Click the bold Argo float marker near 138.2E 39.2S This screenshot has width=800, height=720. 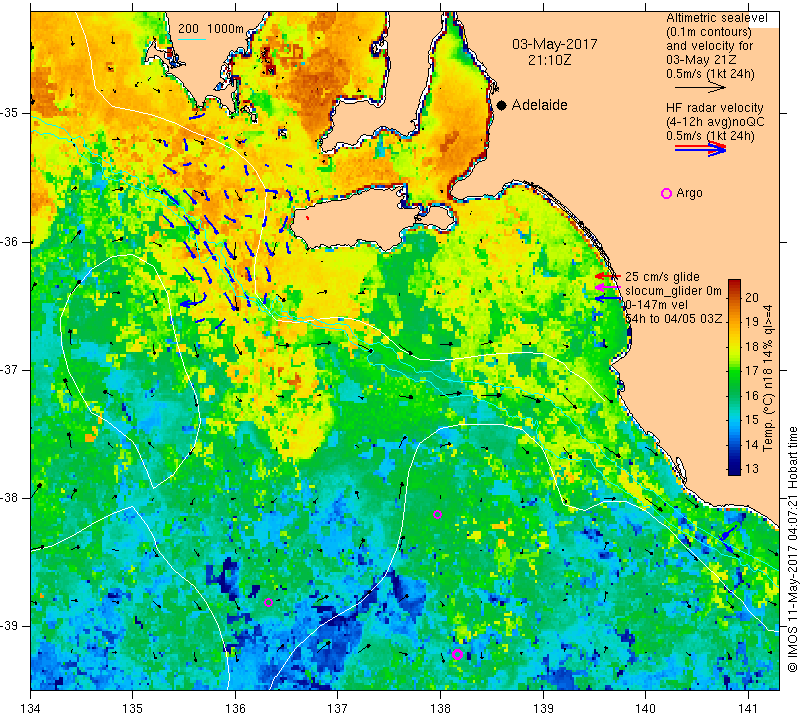click(x=457, y=655)
